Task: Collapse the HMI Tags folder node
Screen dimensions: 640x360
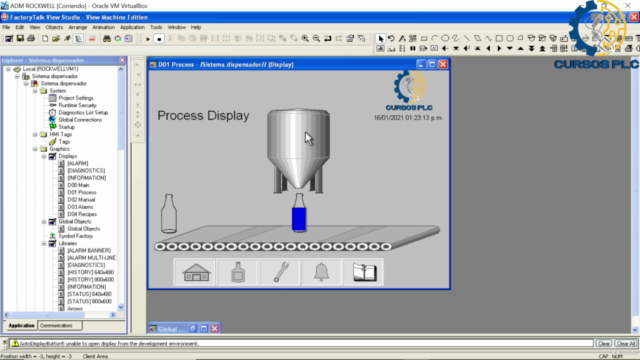Action: point(35,134)
